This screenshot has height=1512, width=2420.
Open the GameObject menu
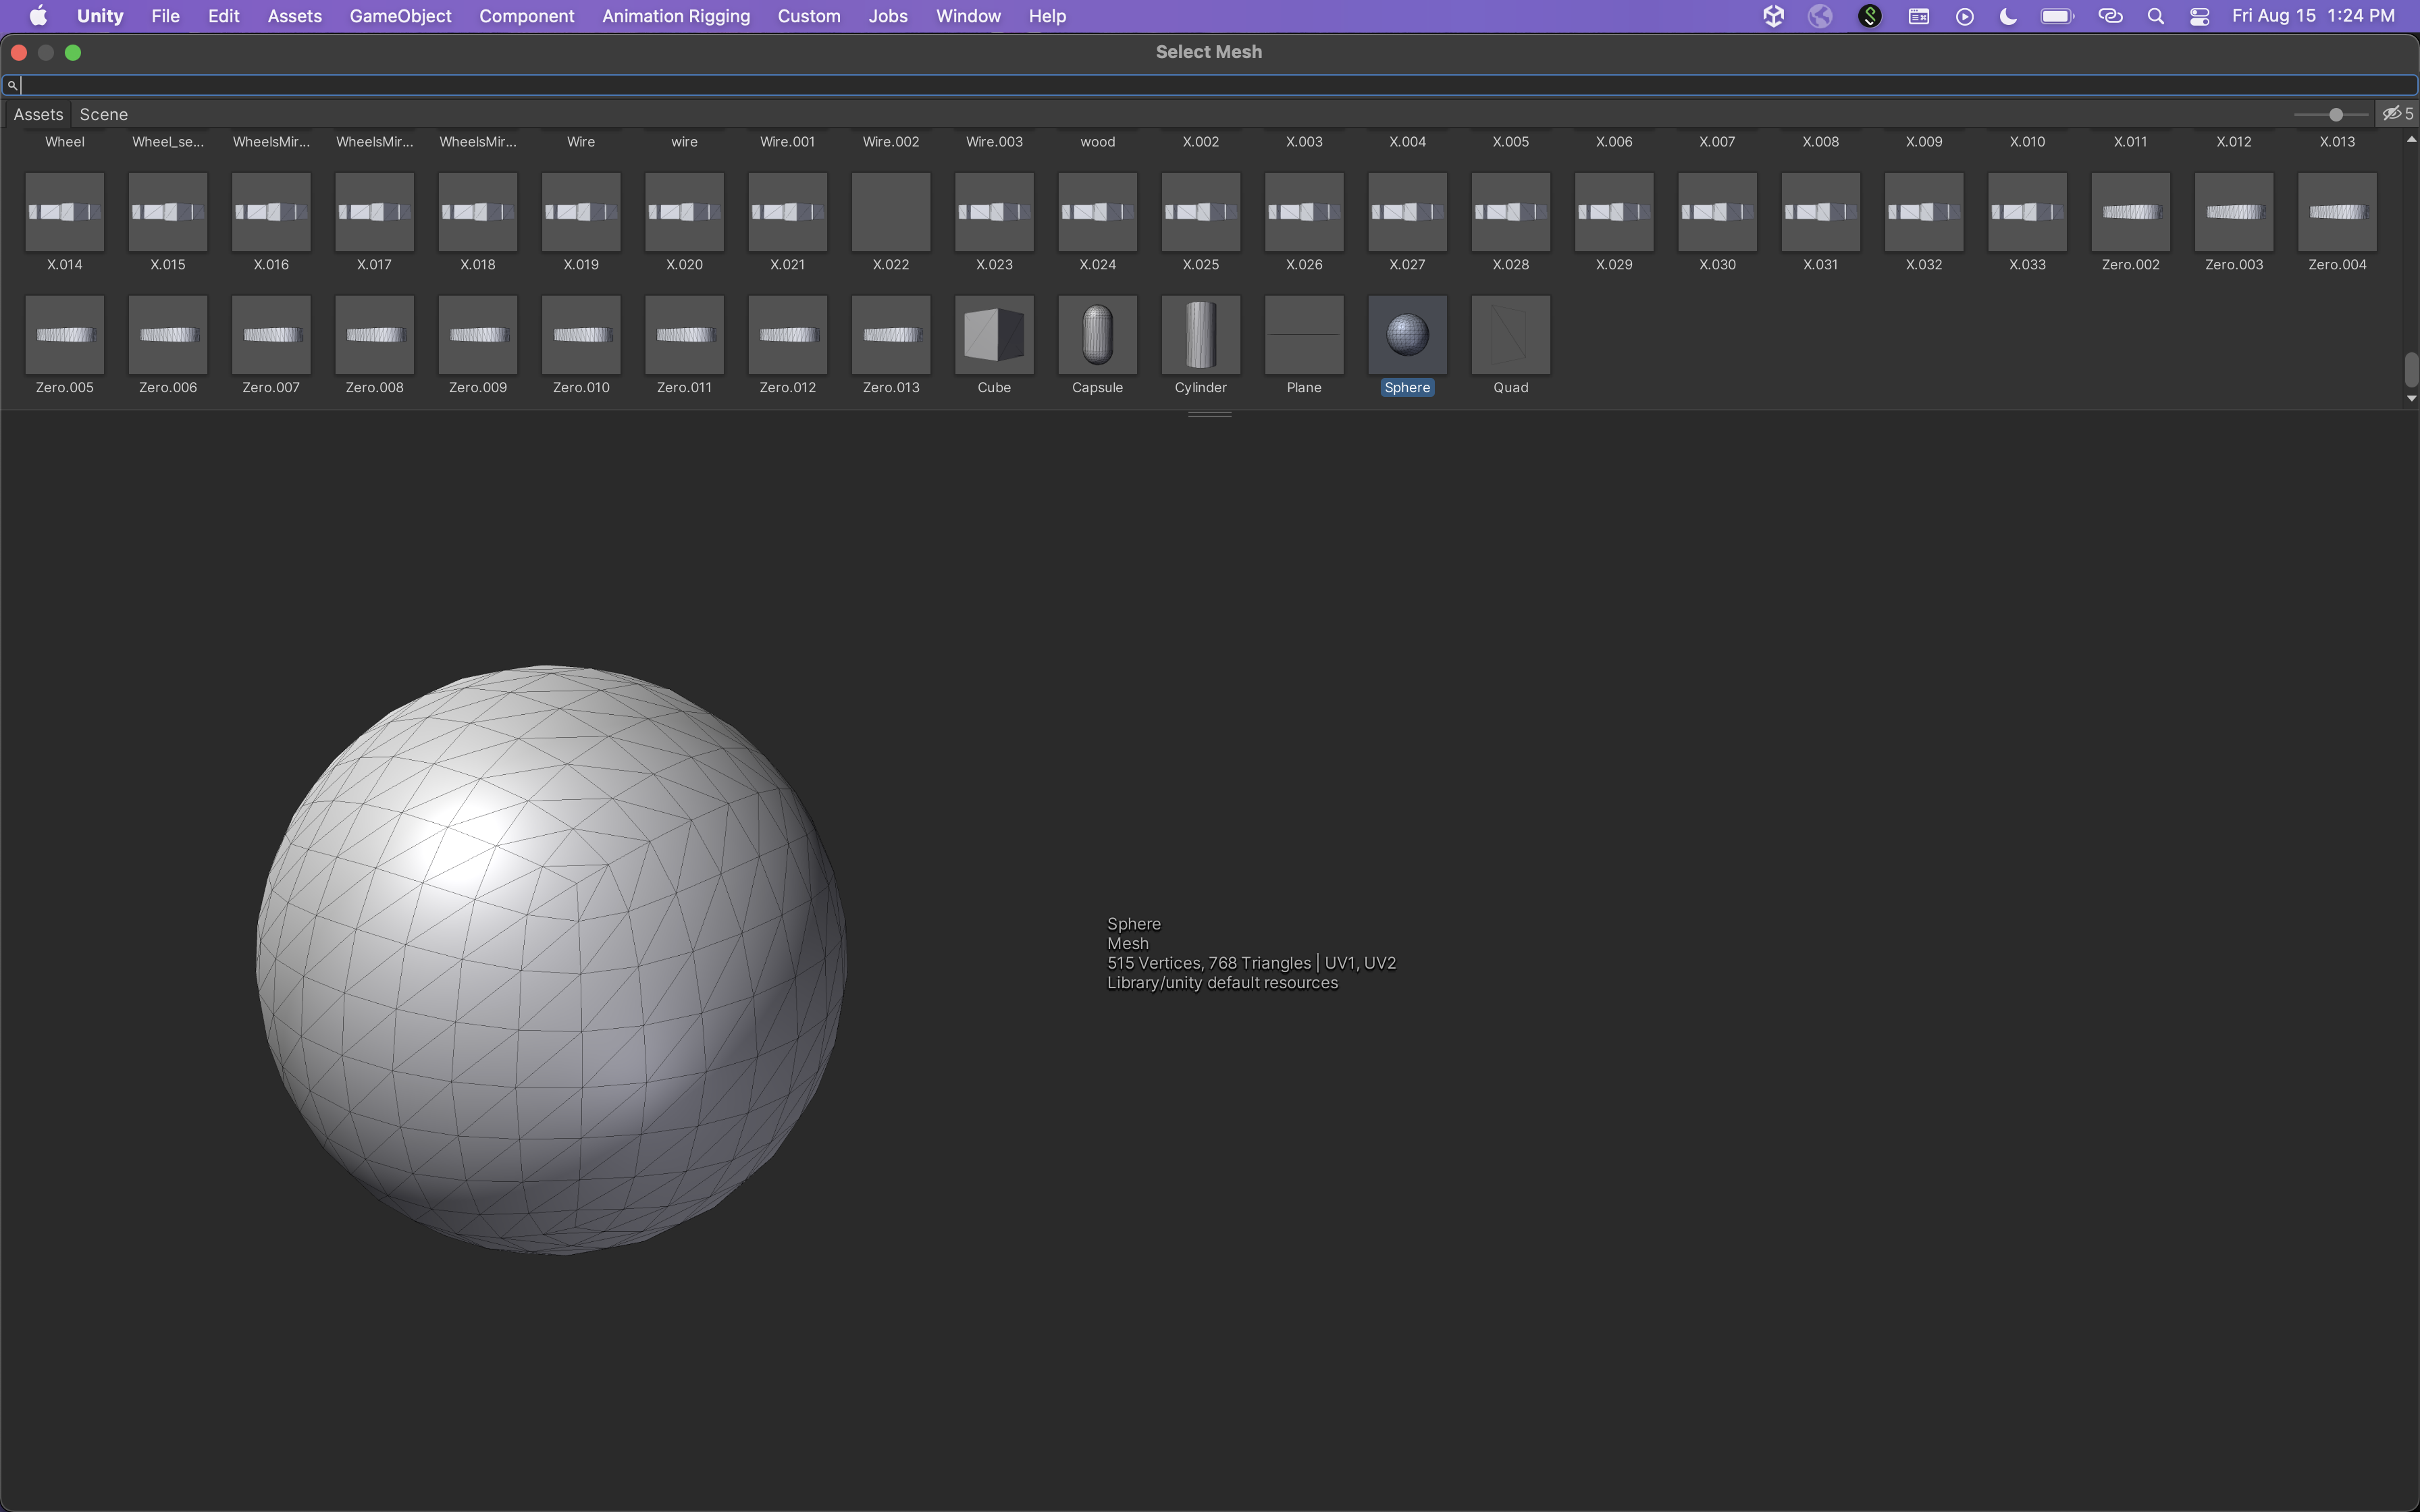(400, 16)
